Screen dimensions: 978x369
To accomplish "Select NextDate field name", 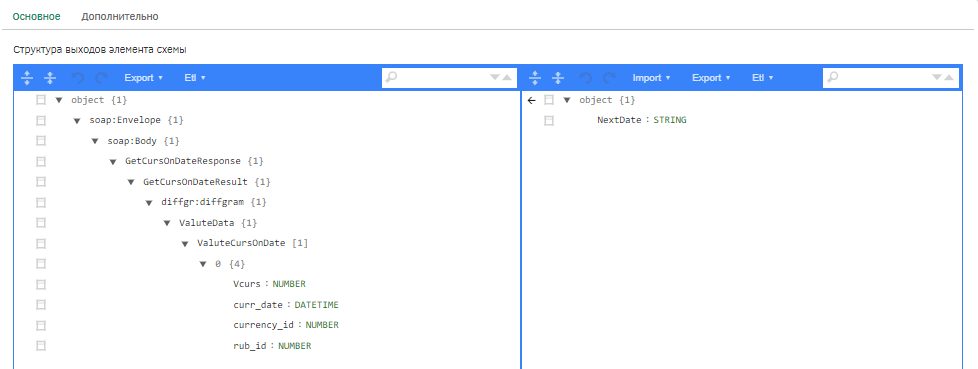I will (x=619, y=120).
